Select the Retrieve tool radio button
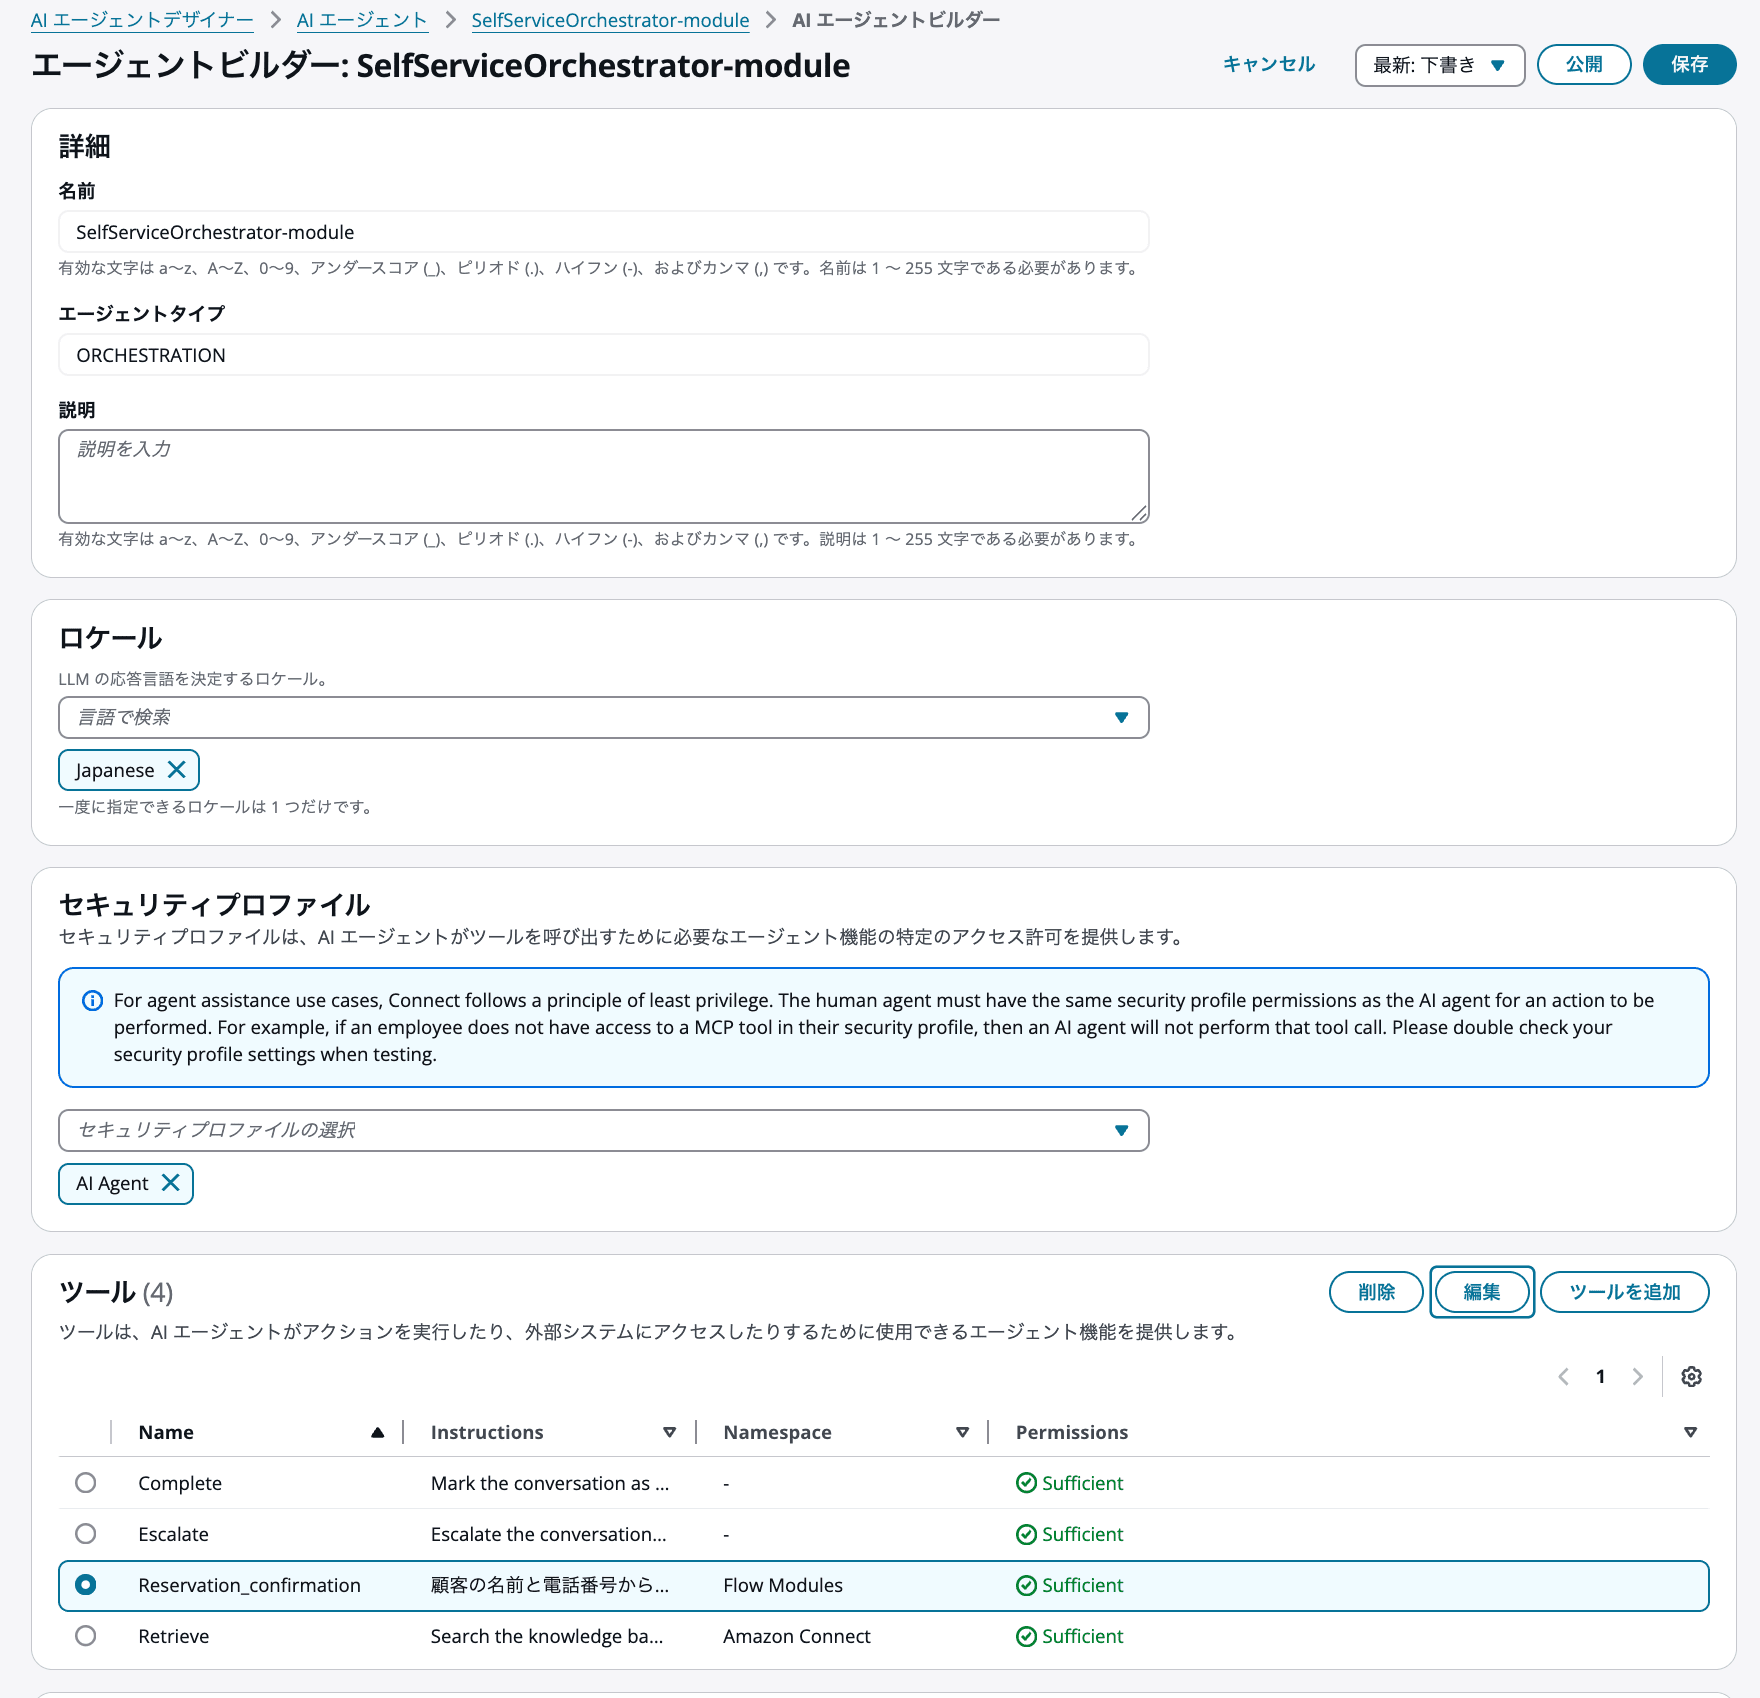Screen dimensions: 1760x1698 coord(86,1636)
